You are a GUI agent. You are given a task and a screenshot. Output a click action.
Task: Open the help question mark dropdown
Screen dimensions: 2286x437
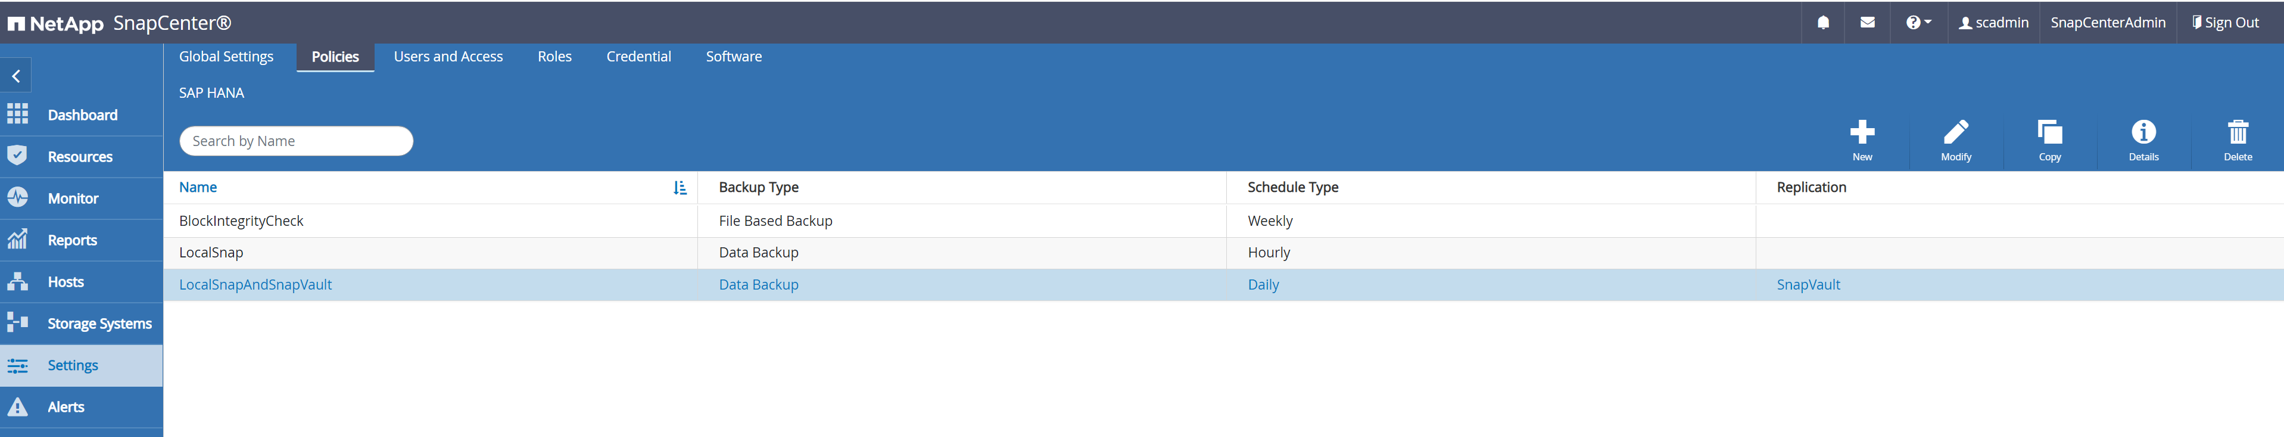[1917, 22]
